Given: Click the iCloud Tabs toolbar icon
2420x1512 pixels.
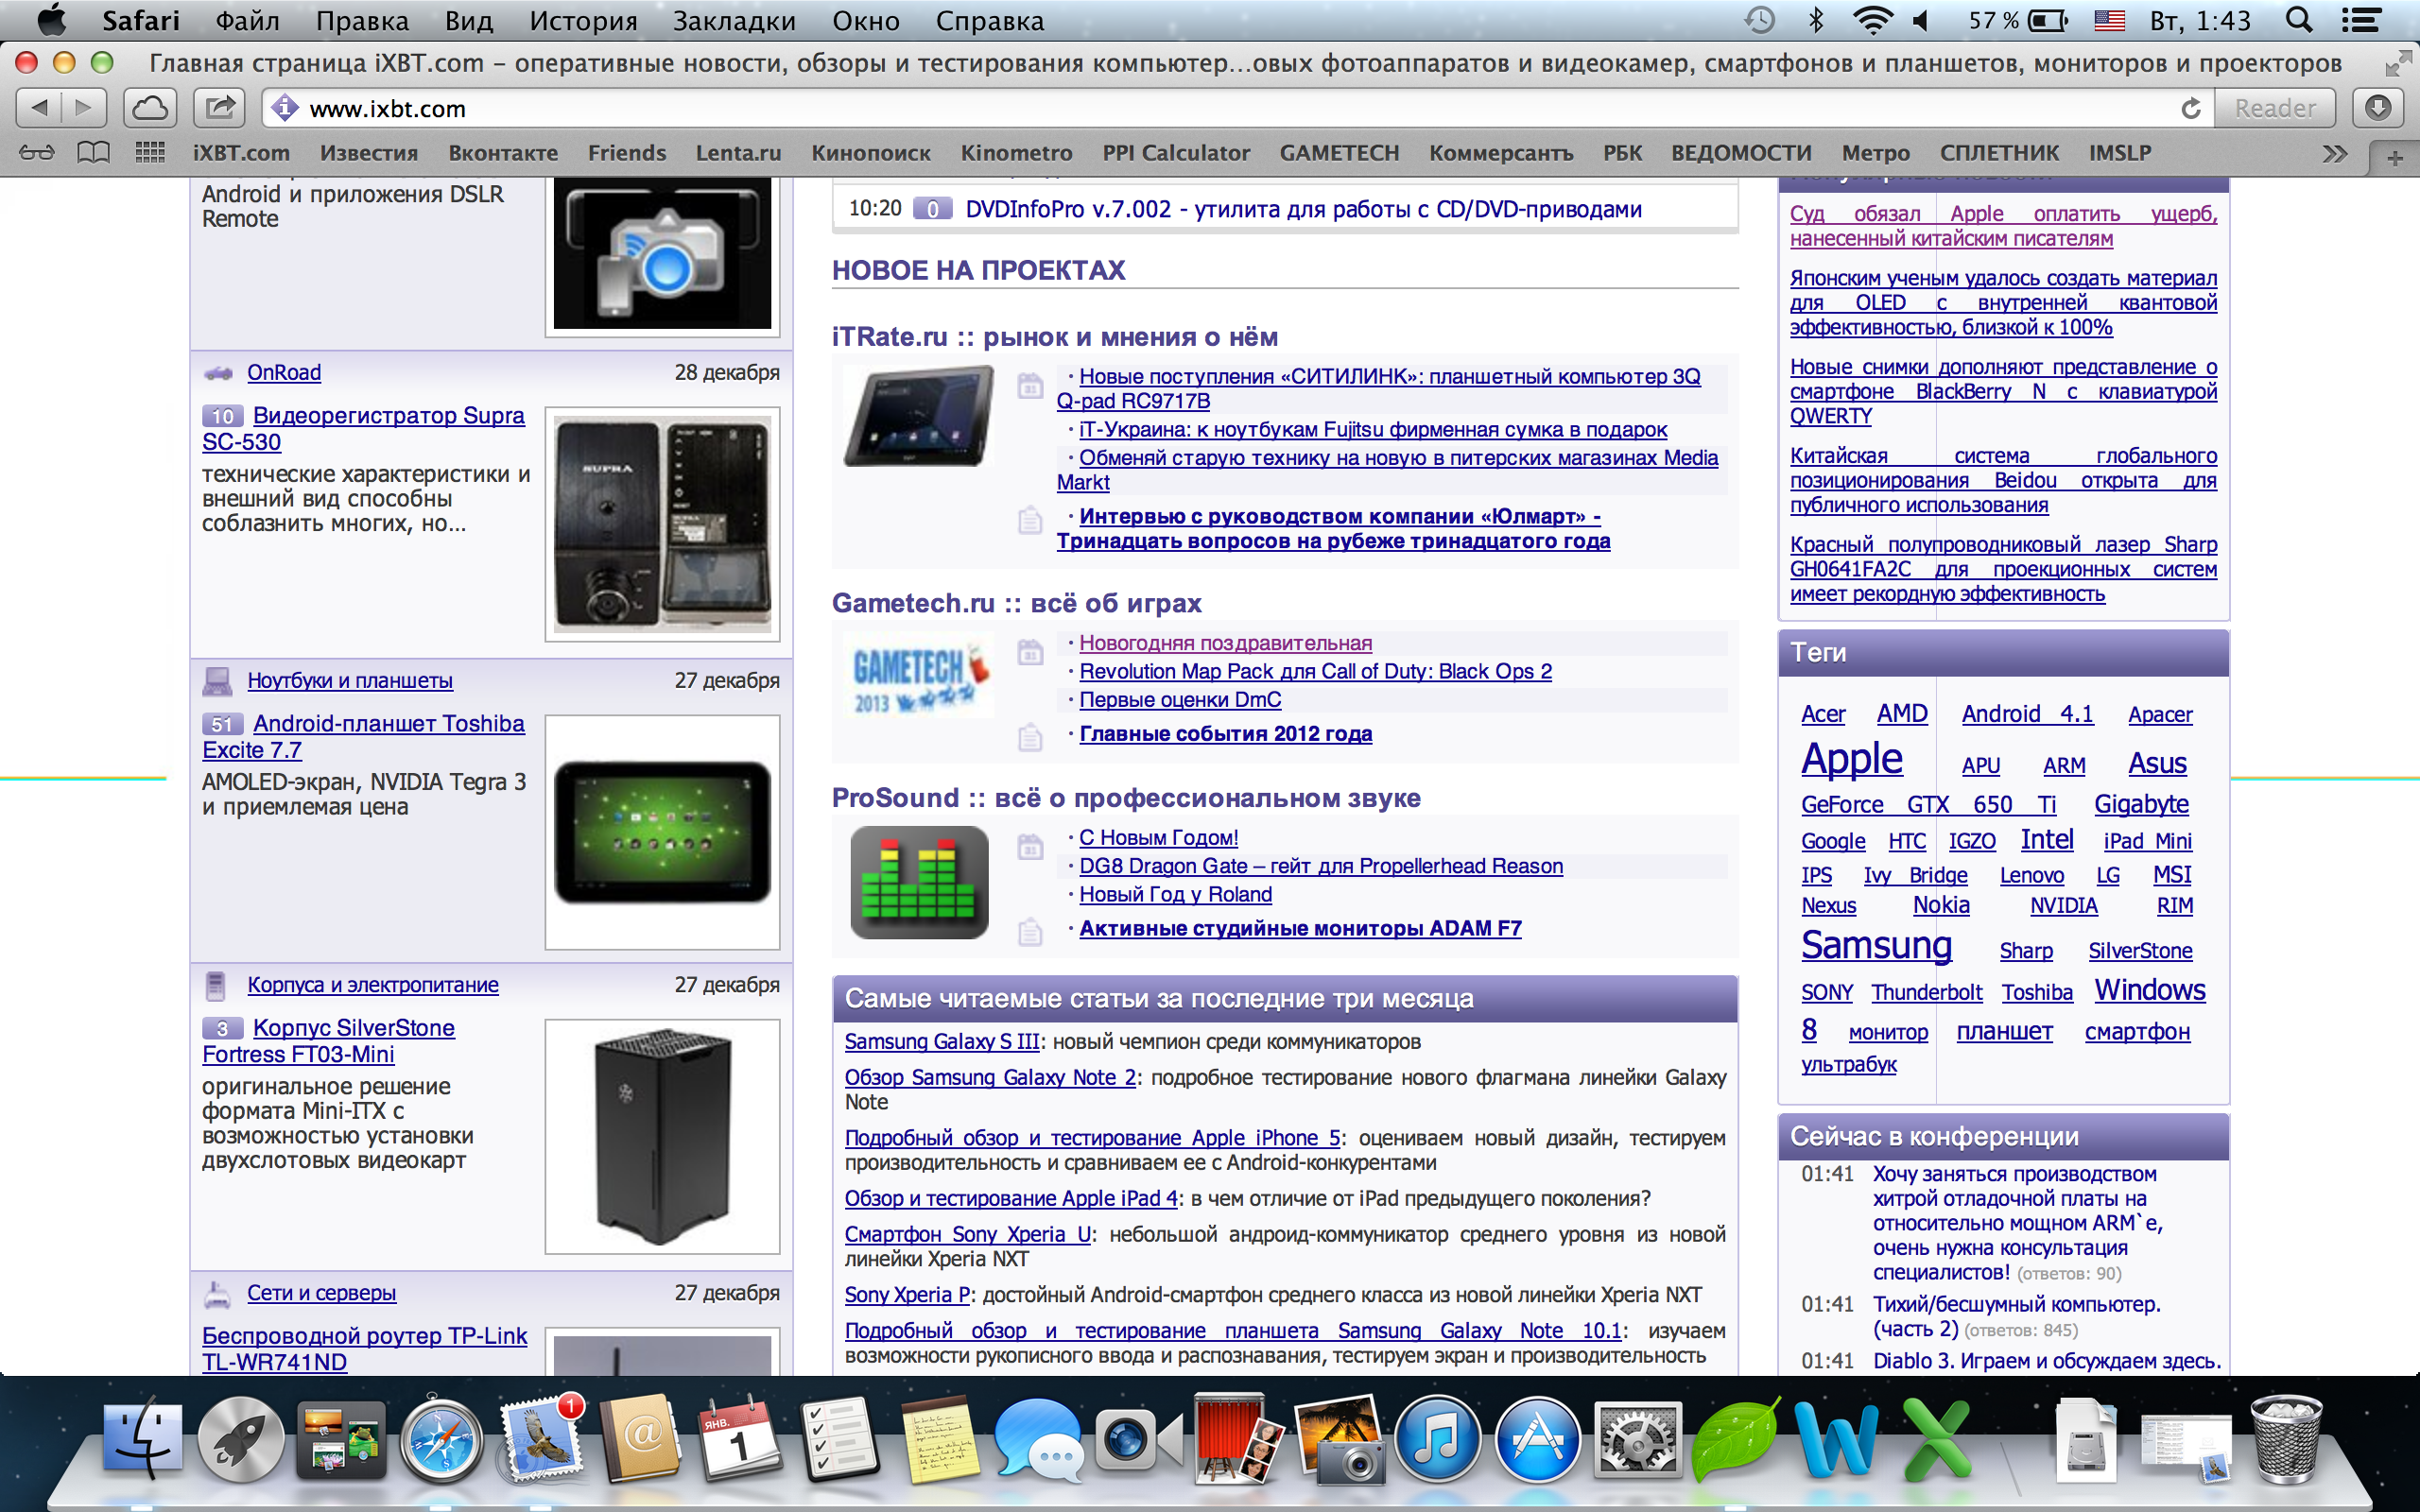Looking at the screenshot, I should pos(150,108).
